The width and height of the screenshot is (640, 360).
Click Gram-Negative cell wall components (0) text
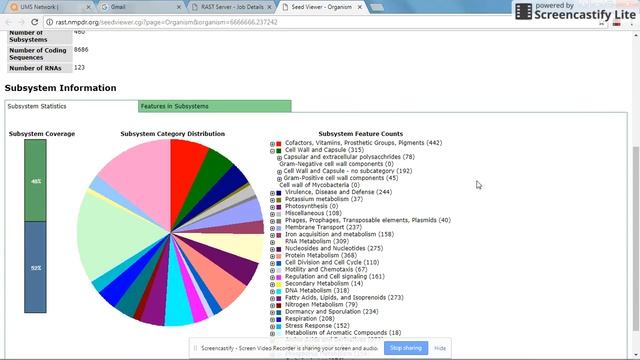pyautogui.click(x=336, y=164)
